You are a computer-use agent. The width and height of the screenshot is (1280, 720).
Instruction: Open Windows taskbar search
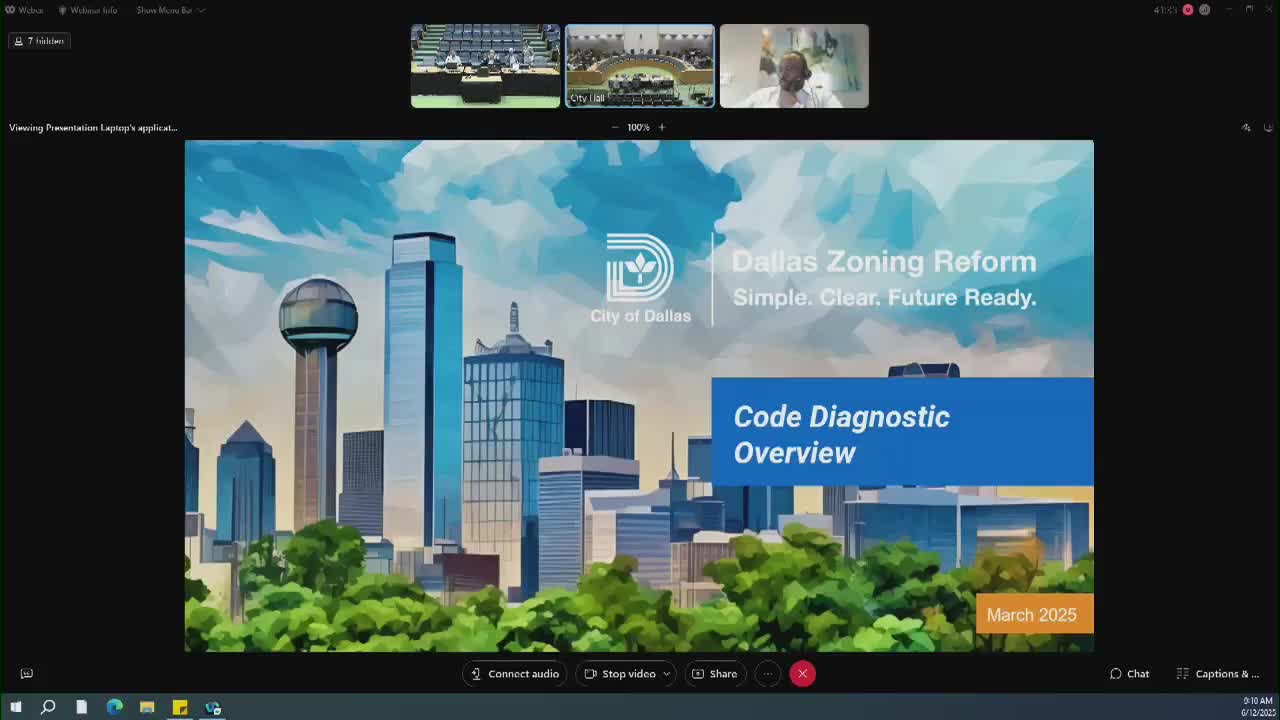(48, 707)
